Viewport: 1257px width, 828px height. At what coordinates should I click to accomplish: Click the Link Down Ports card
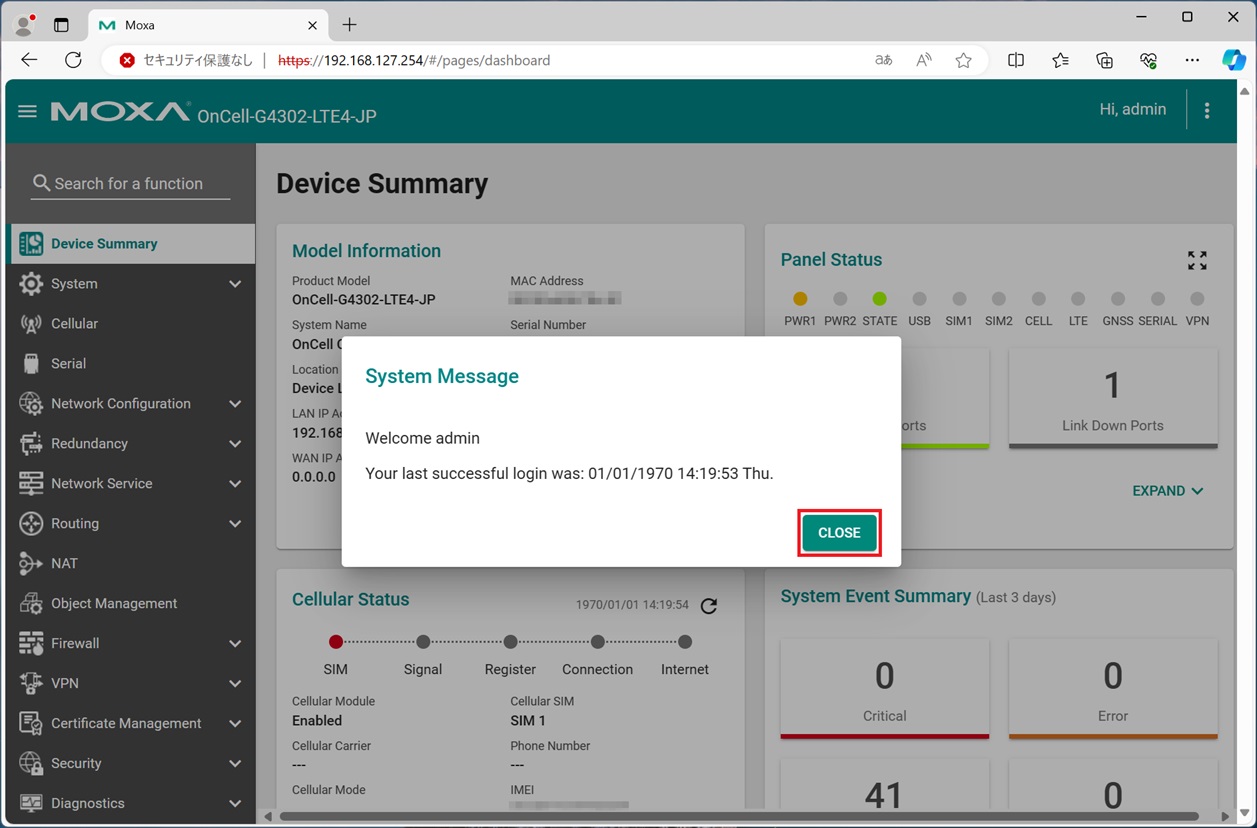1113,397
